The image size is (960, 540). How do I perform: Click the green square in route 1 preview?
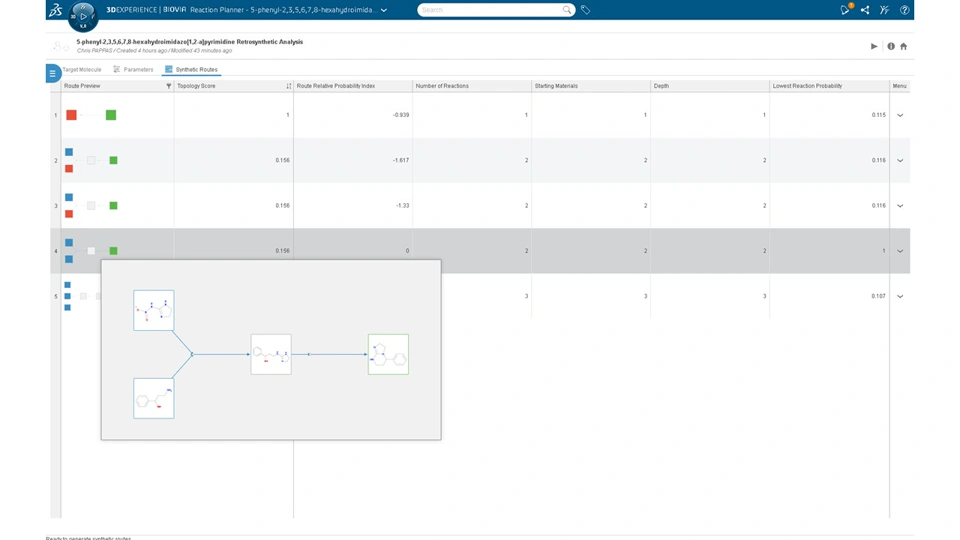[111, 115]
